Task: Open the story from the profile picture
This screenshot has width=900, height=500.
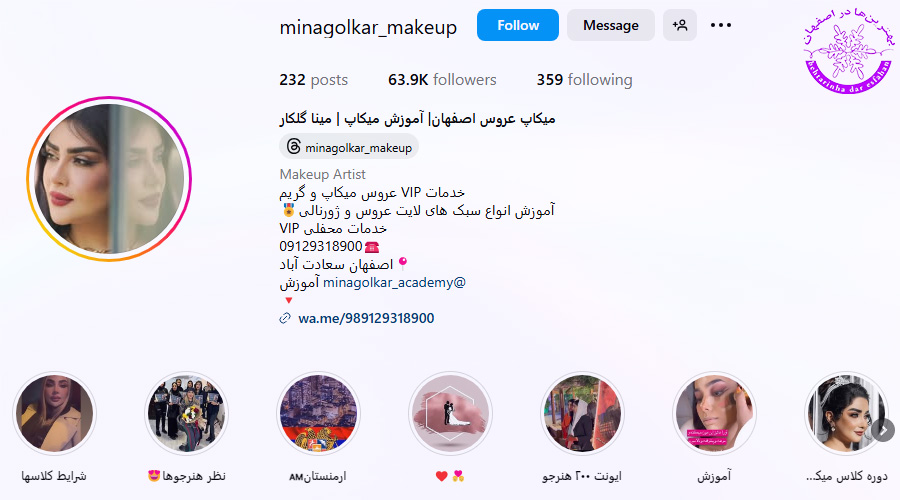Action: [x=109, y=179]
